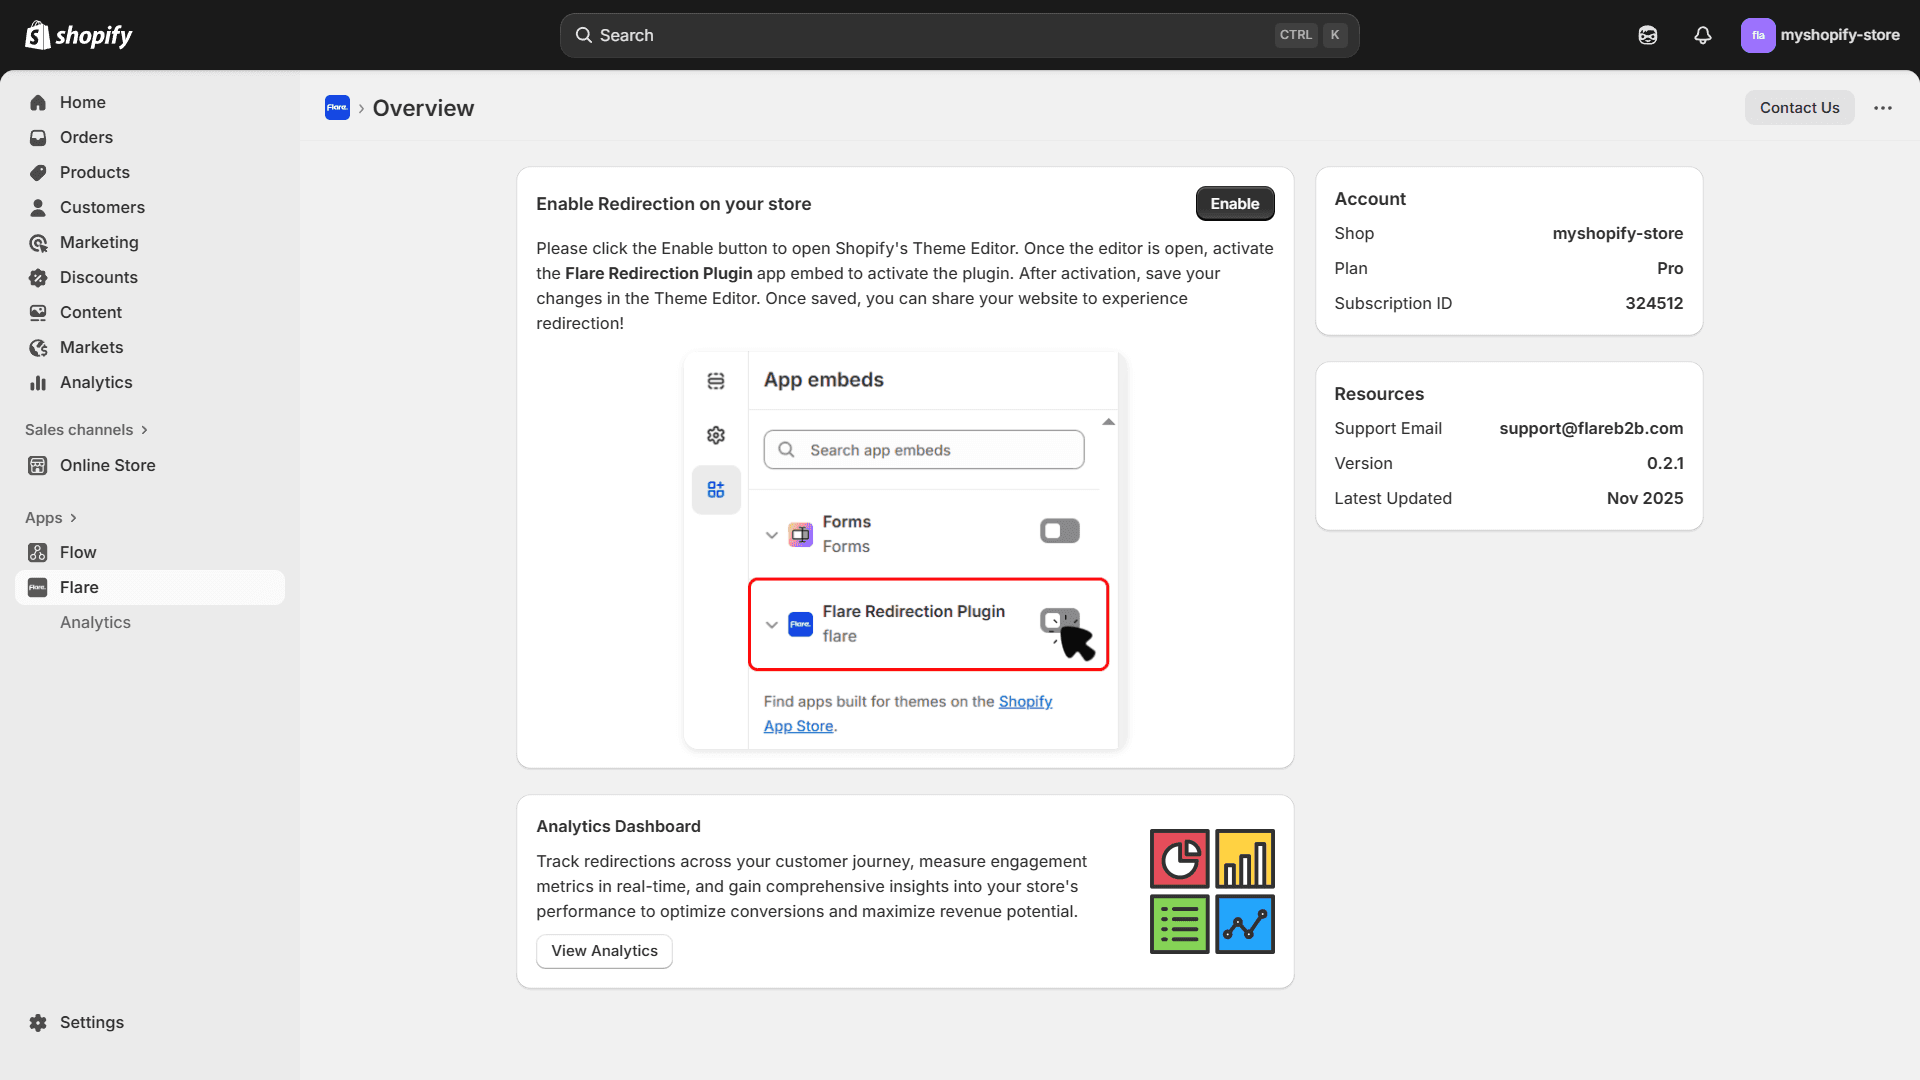
Task: Expand the Sales channels section
Action: [144, 429]
